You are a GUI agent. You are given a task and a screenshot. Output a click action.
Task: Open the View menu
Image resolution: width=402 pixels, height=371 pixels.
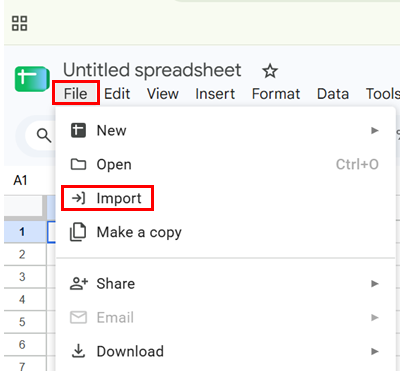click(x=163, y=94)
